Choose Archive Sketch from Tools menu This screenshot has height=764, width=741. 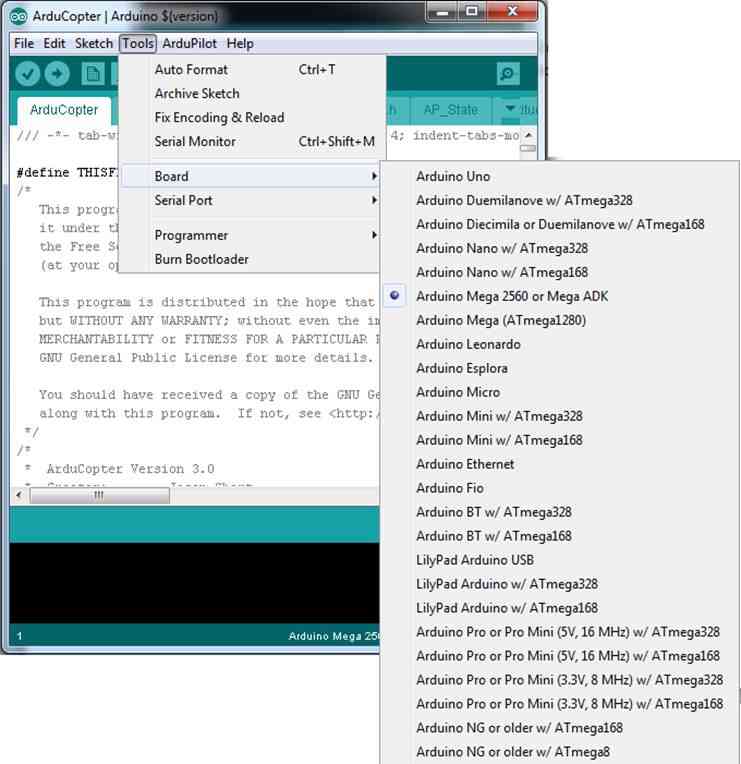tap(197, 93)
